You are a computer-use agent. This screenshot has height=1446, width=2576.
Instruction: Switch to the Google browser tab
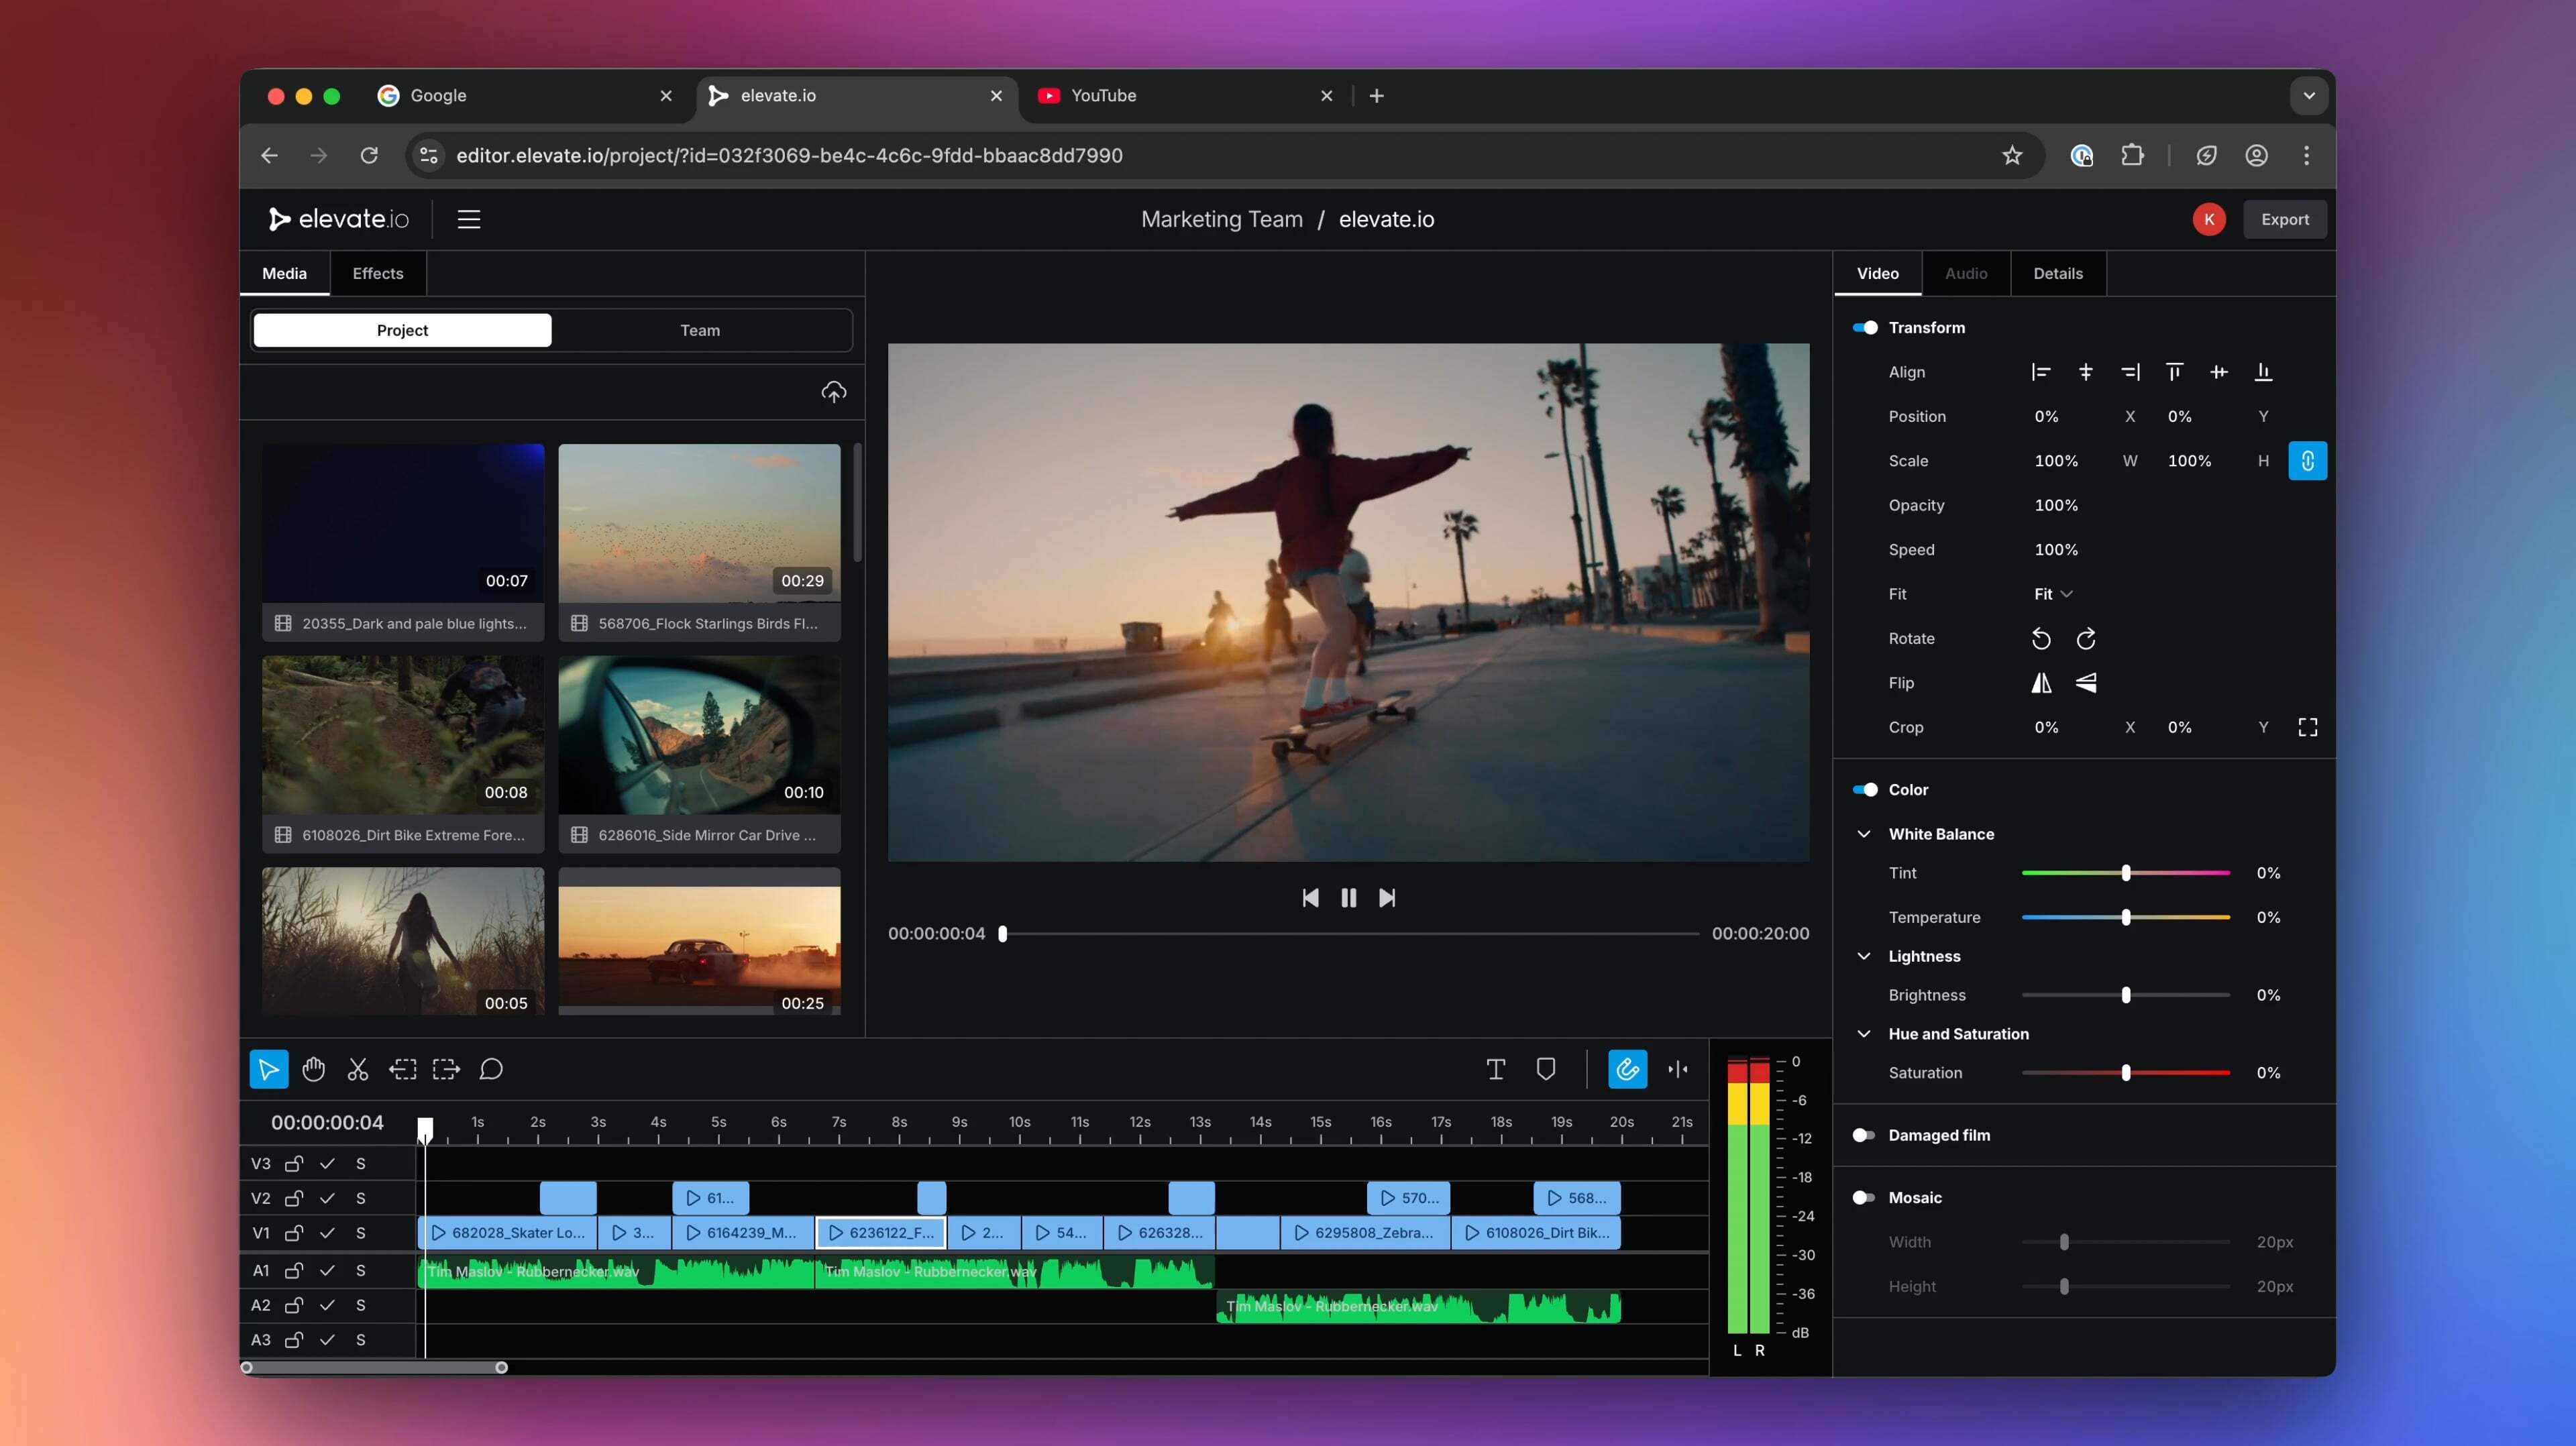coord(526,96)
